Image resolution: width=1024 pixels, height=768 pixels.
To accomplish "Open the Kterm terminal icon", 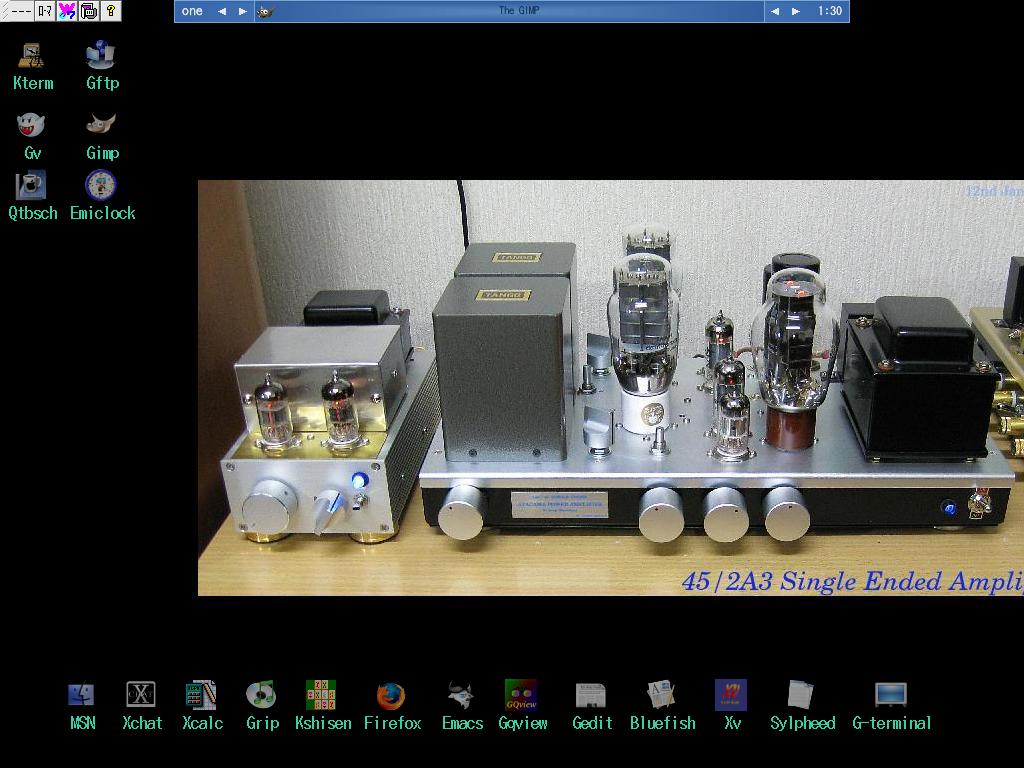I will coord(32,55).
